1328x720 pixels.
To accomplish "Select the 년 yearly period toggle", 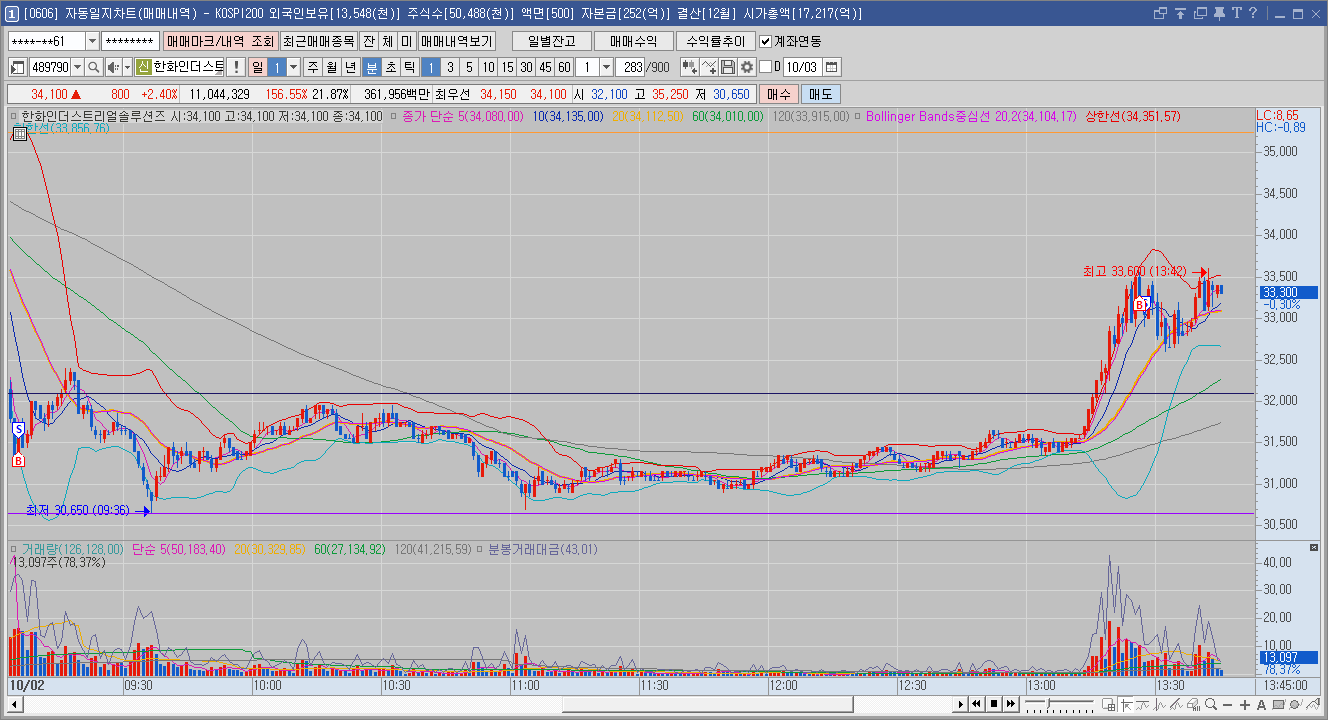I will [350, 67].
